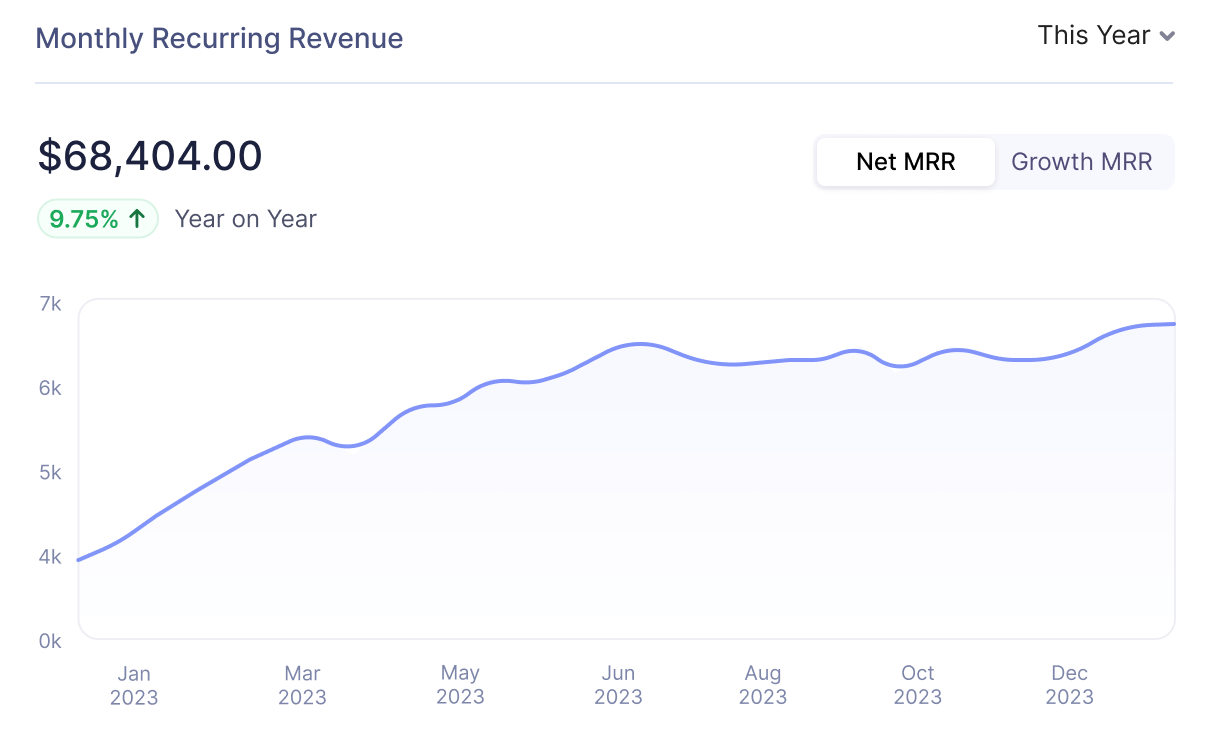The width and height of the screenshot is (1212, 749).
Task: Open the This Year date range dropdown
Action: tap(1107, 35)
